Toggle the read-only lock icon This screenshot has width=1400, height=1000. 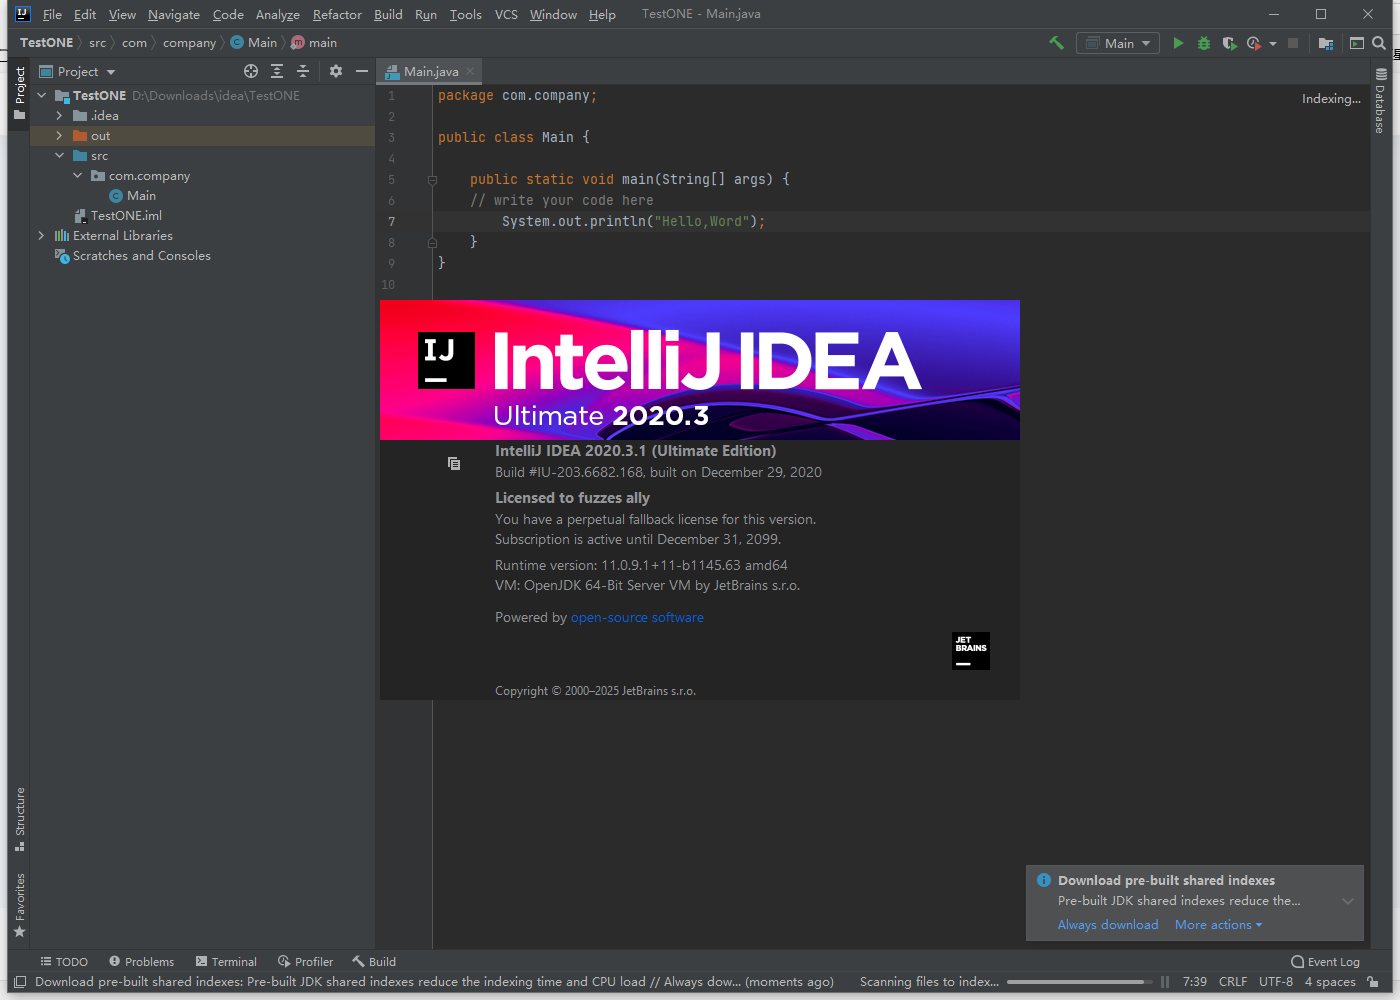1374,982
